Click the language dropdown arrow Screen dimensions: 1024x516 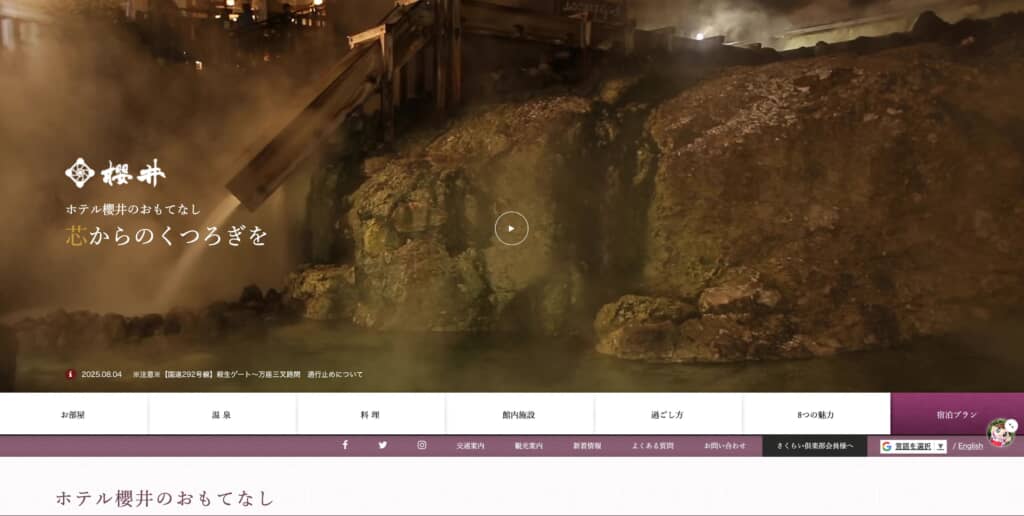(x=940, y=446)
